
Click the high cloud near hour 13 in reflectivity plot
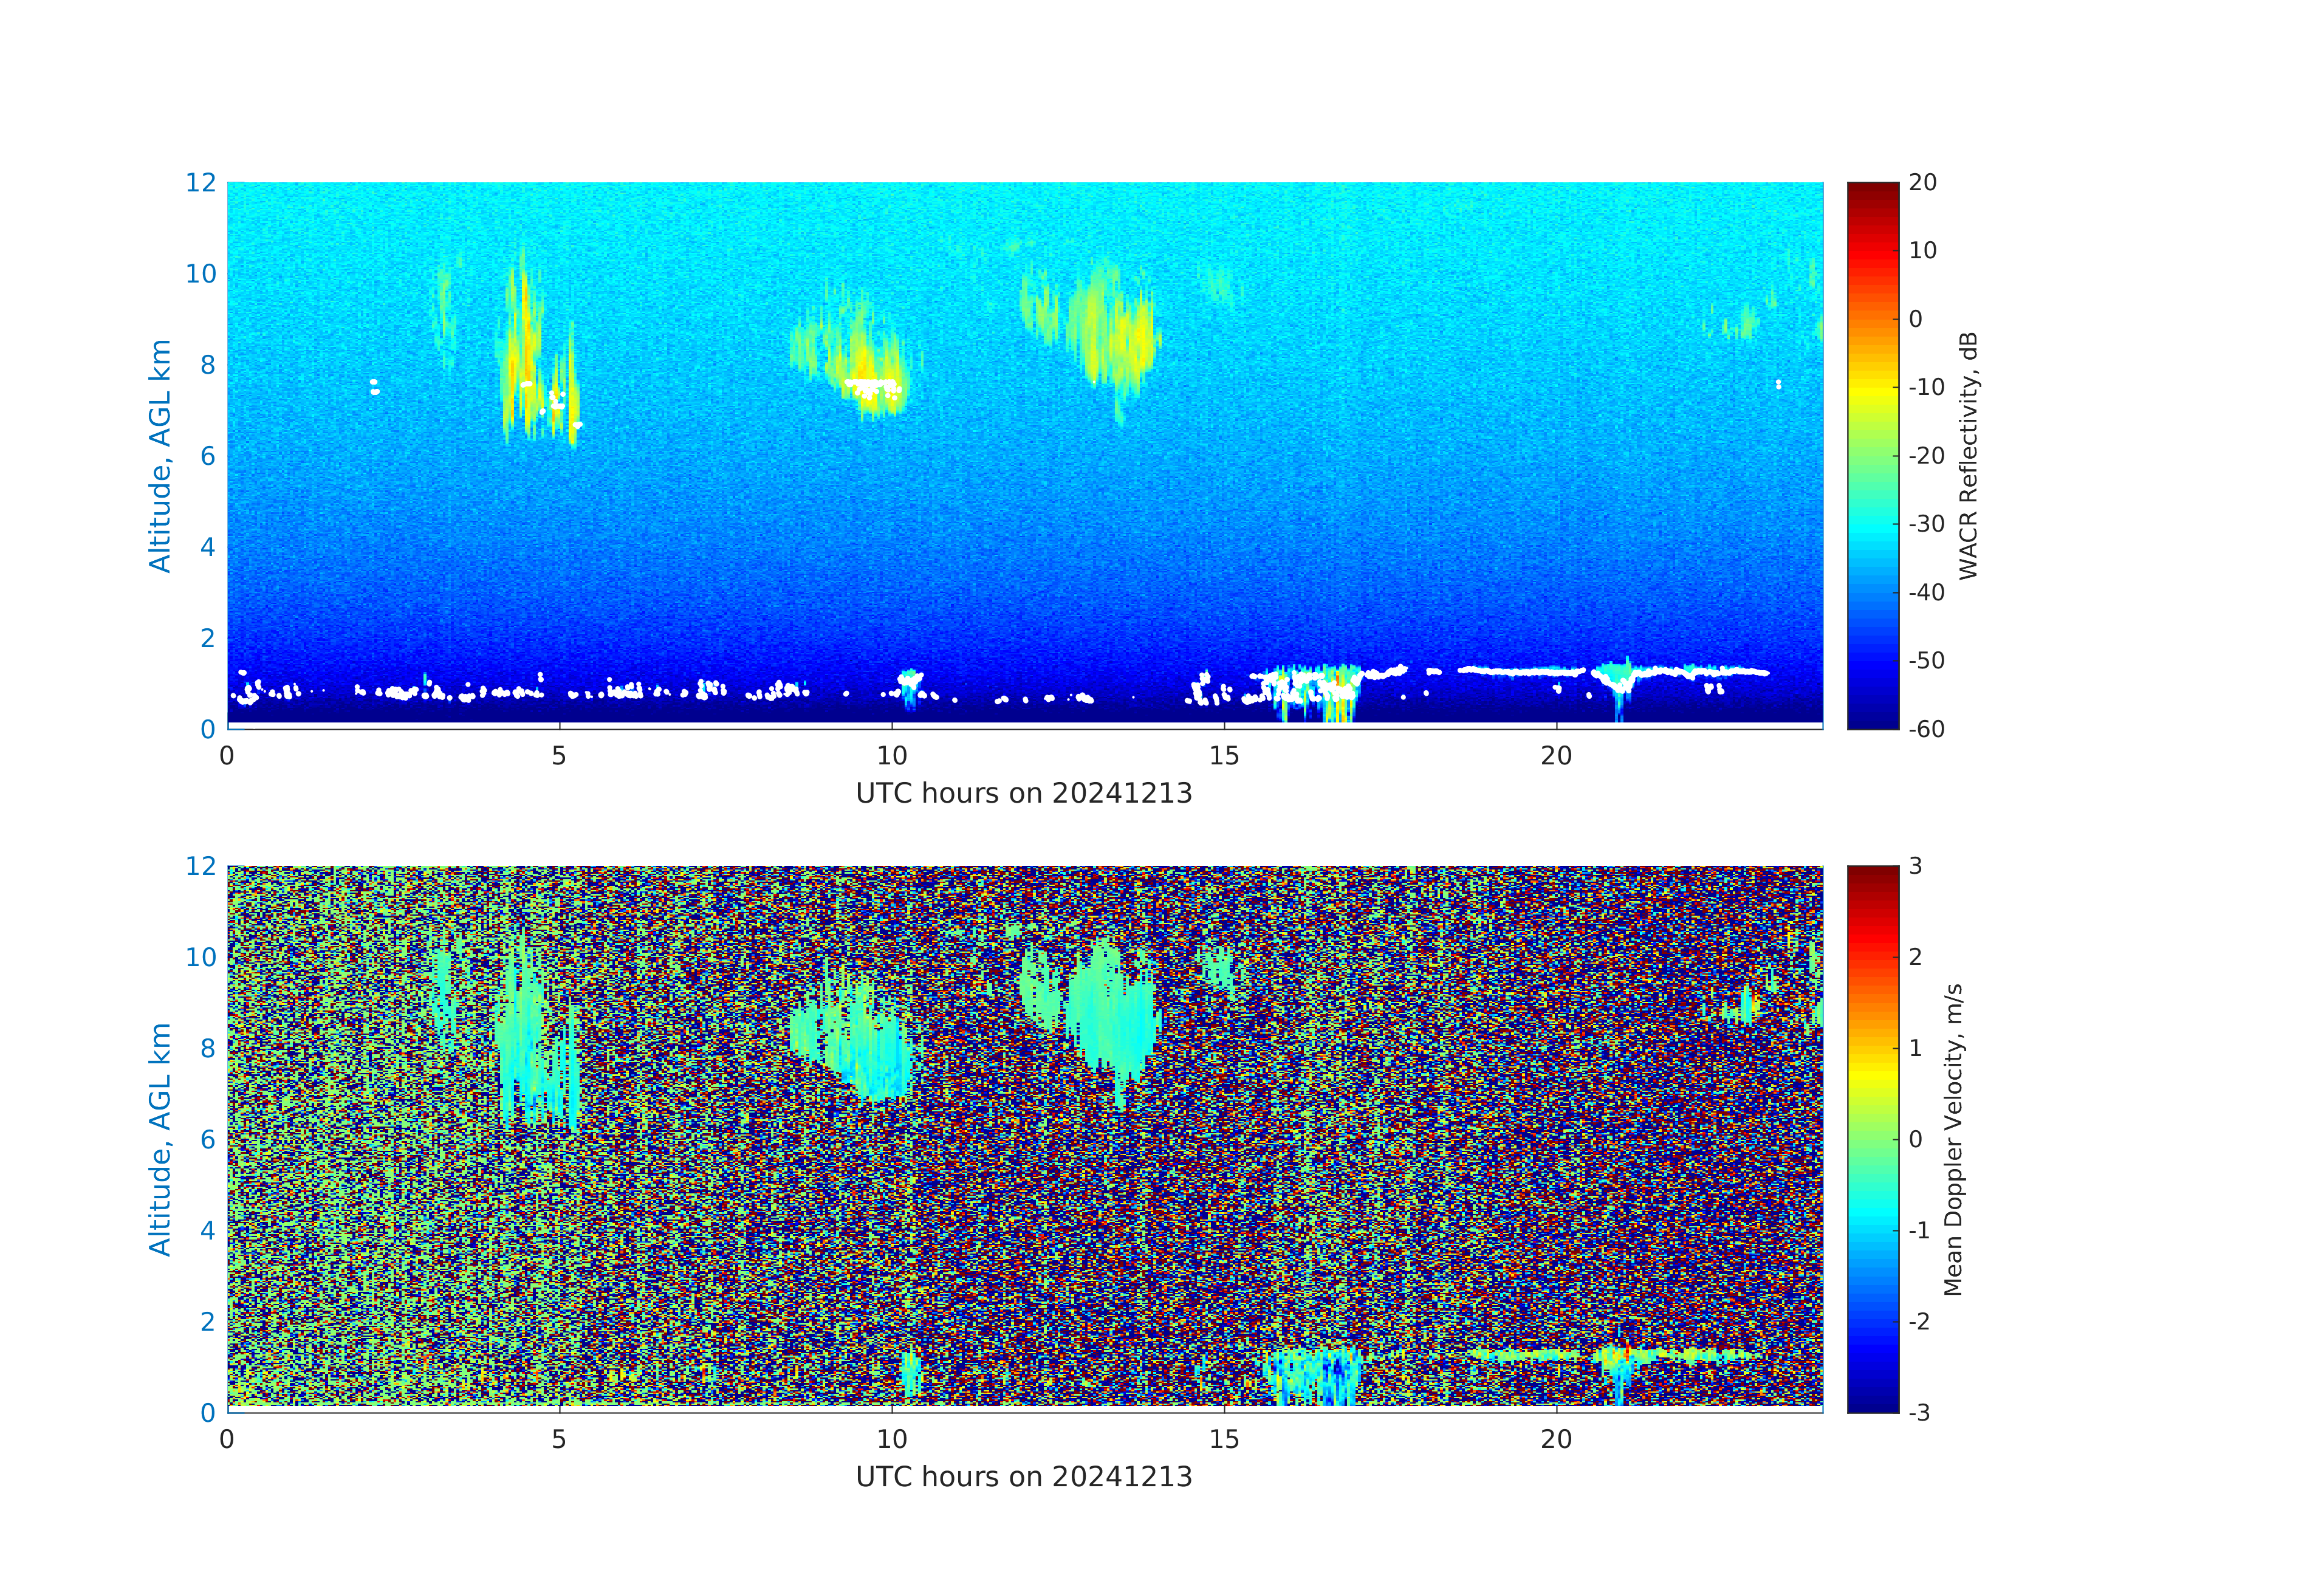coord(1110,330)
